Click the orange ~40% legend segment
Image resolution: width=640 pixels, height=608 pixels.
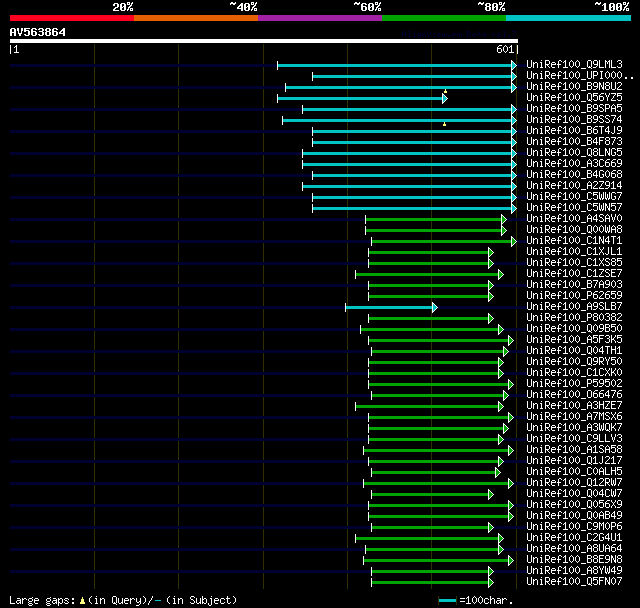196,18
